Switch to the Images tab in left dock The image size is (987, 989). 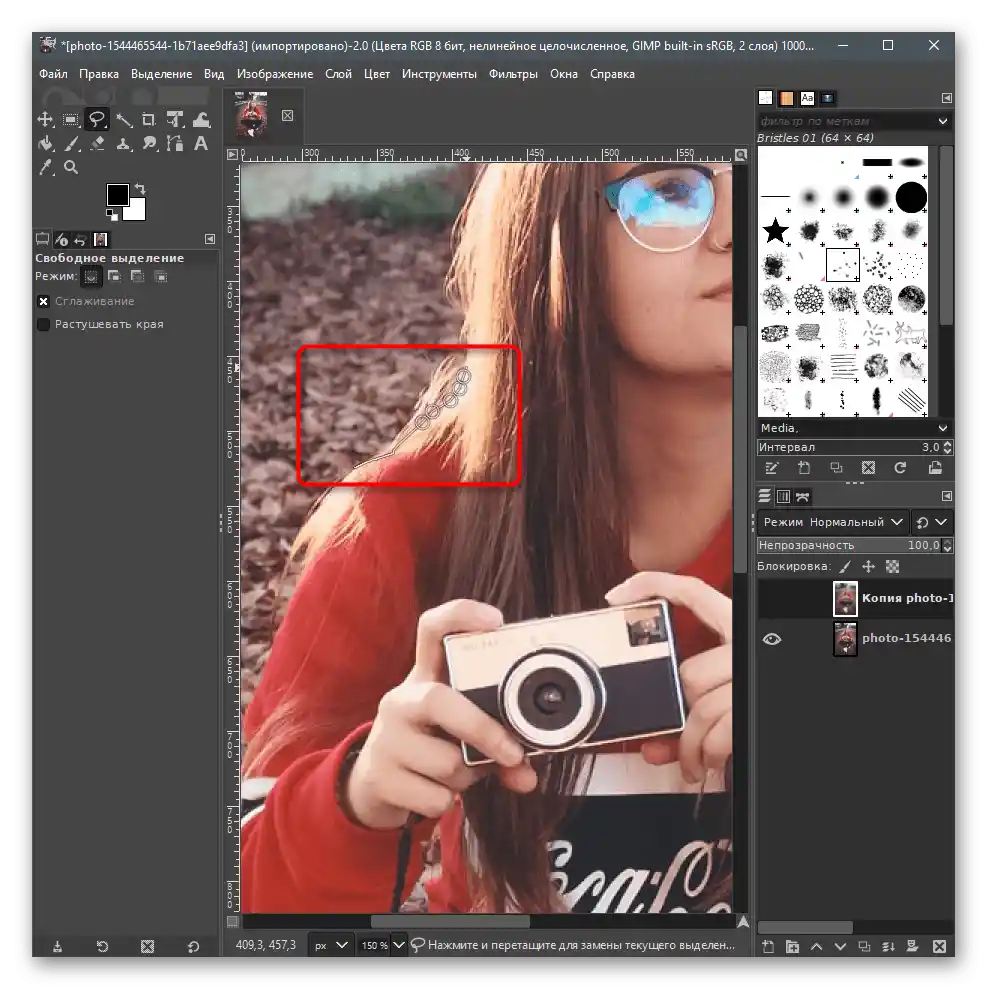tap(100, 239)
